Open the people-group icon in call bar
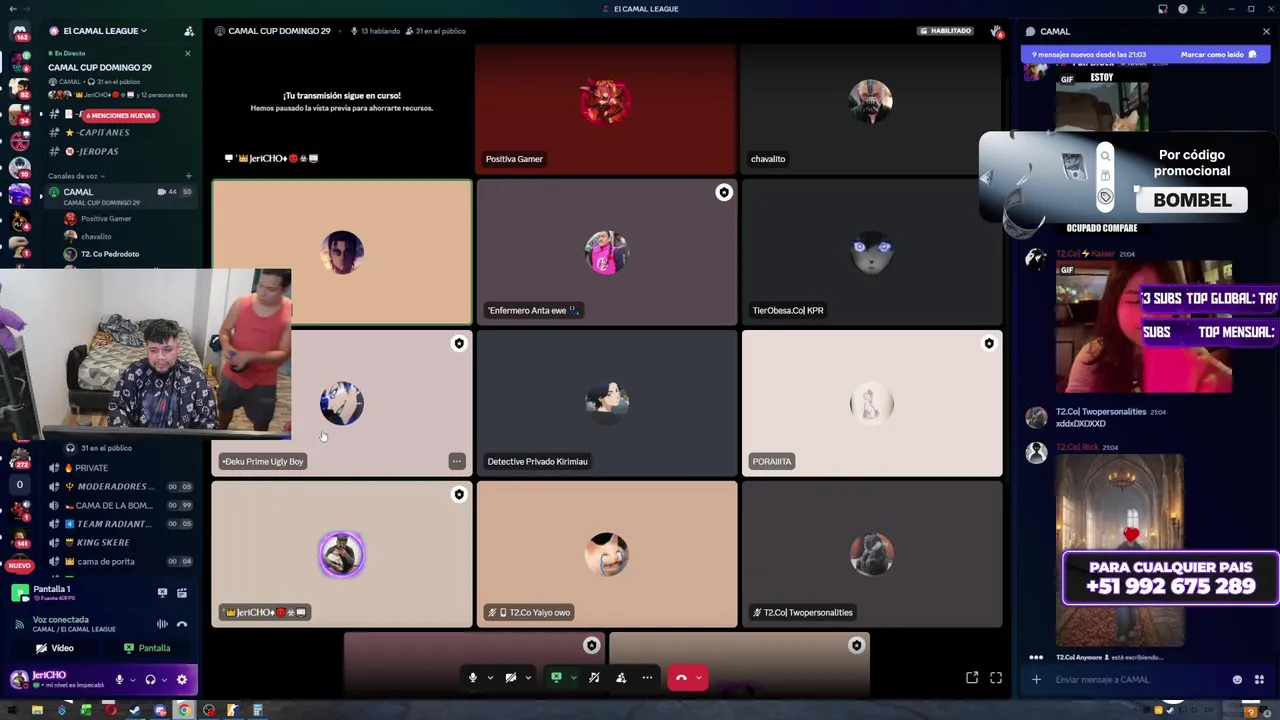 click(x=621, y=677)
